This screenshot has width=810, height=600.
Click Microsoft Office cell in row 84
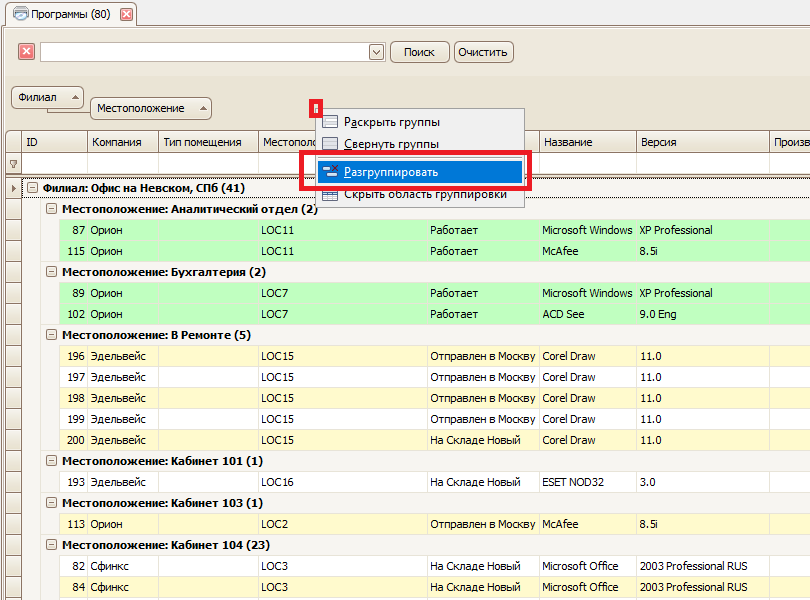(x=587, y=587)
